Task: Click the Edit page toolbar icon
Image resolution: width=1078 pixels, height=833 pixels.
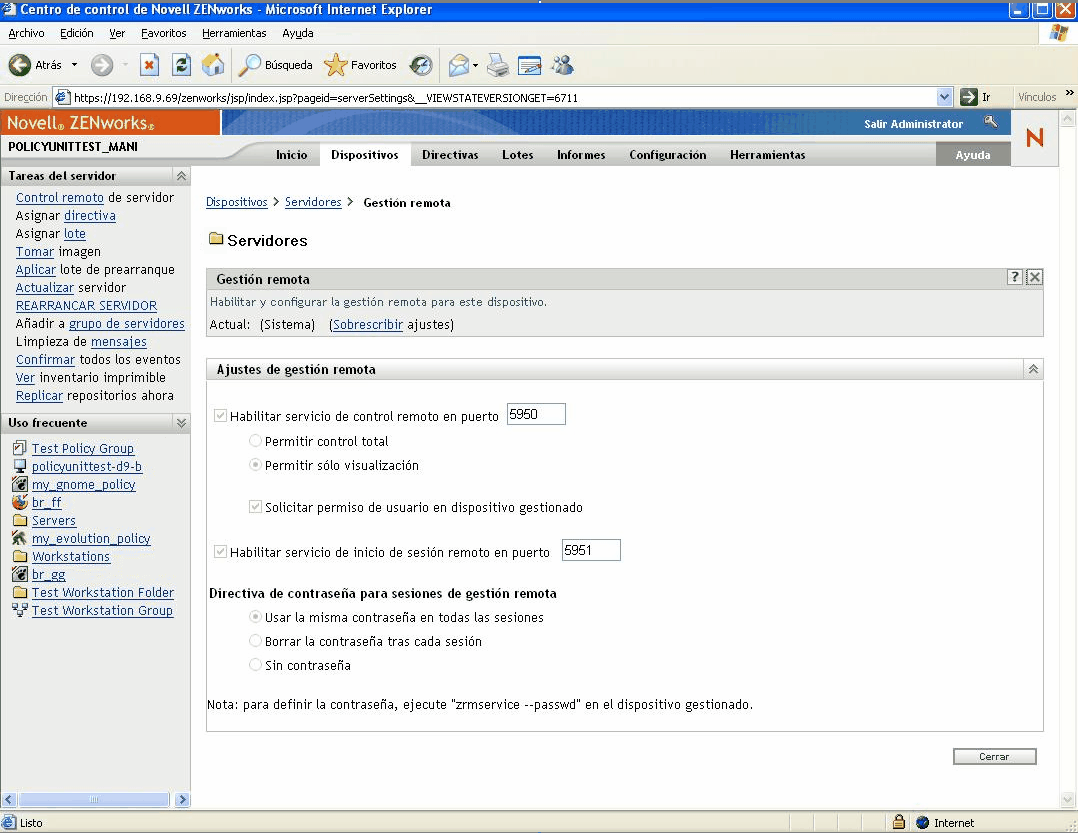Action: click(x=529, y=65)
